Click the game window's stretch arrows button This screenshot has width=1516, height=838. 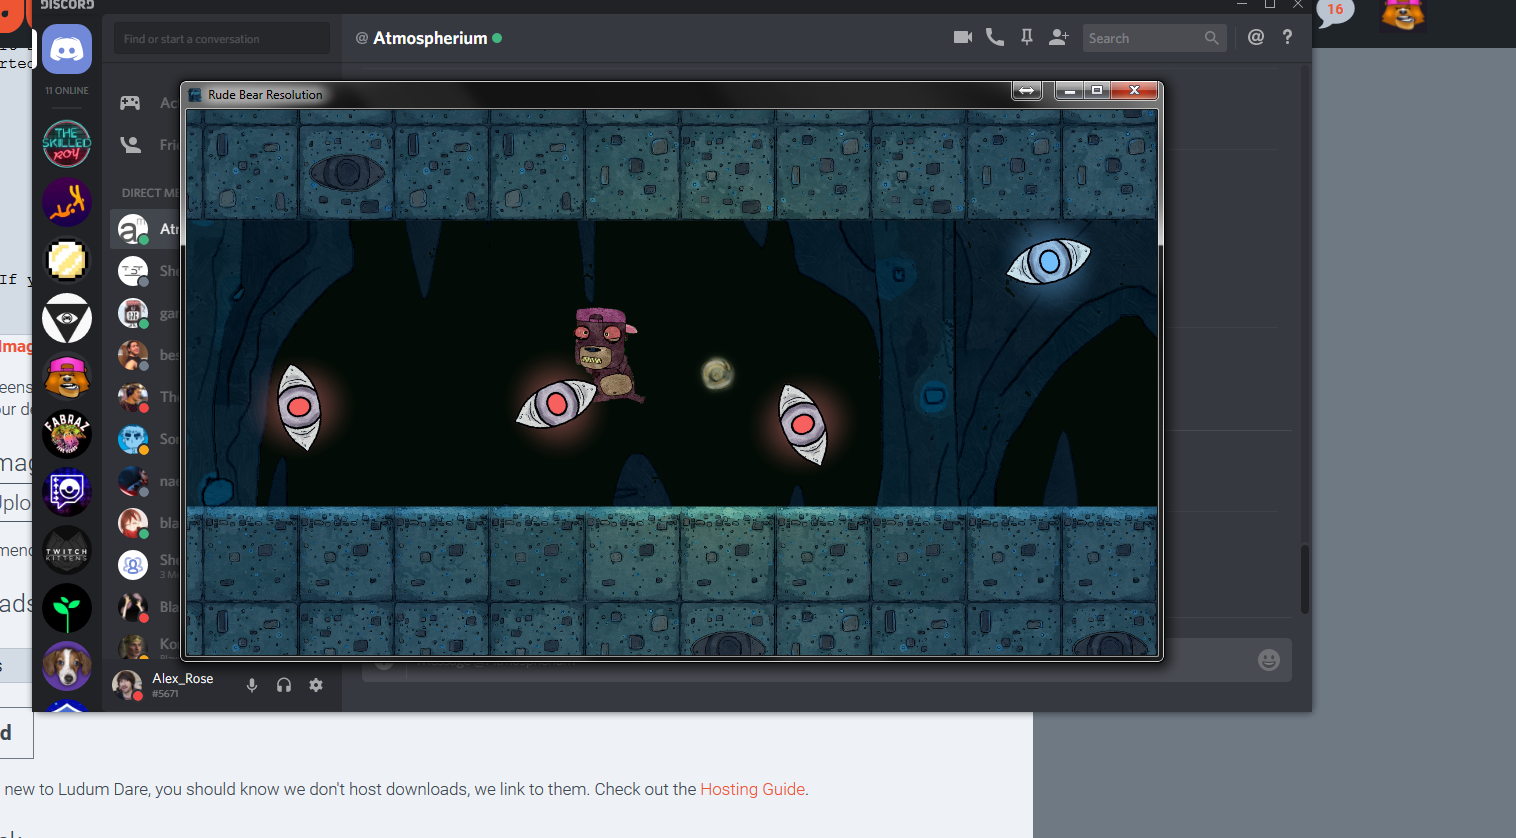1026,91
